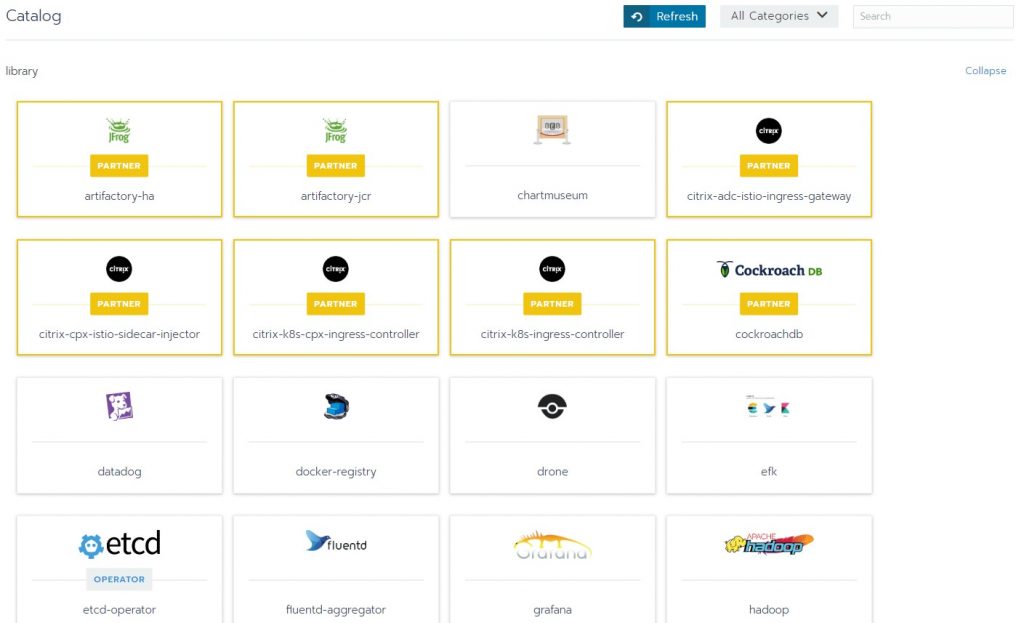Screen dimensions: 1024x623
Task: Click PARTNER badge on cockroachdb card
Action: click(x=769, y=304)
